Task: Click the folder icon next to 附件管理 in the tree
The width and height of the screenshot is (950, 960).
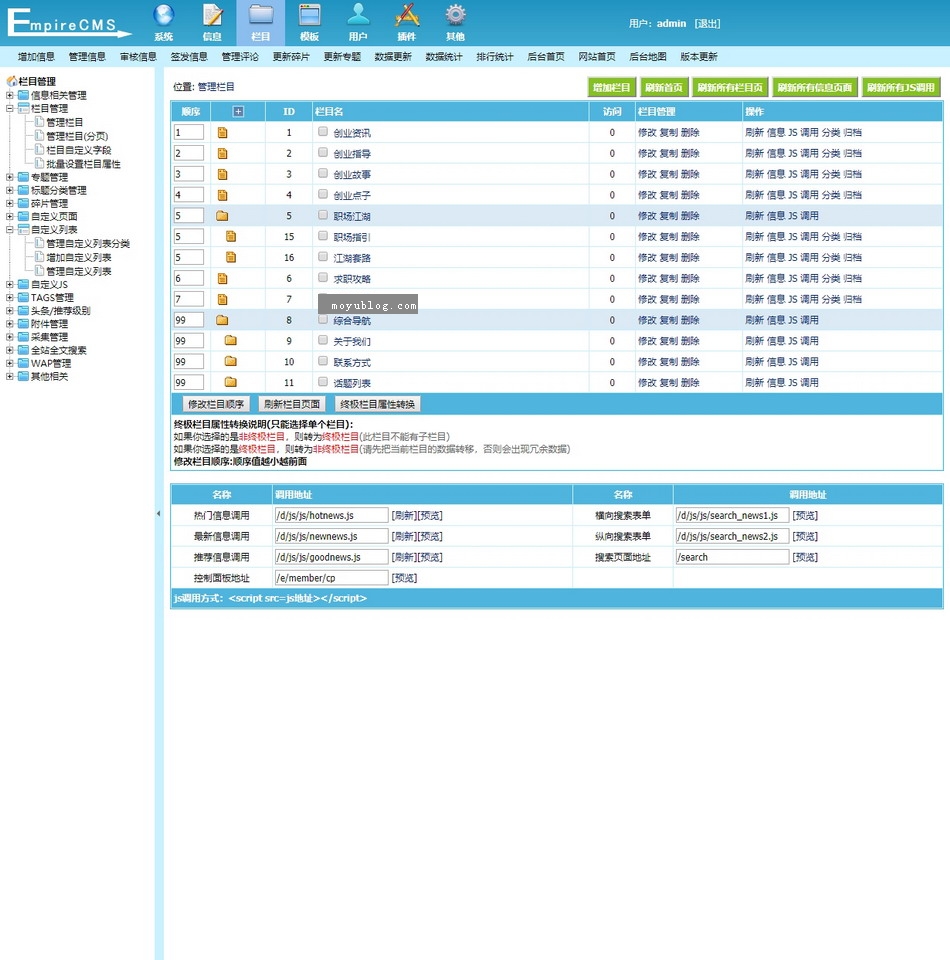Action: pos(23,323)
